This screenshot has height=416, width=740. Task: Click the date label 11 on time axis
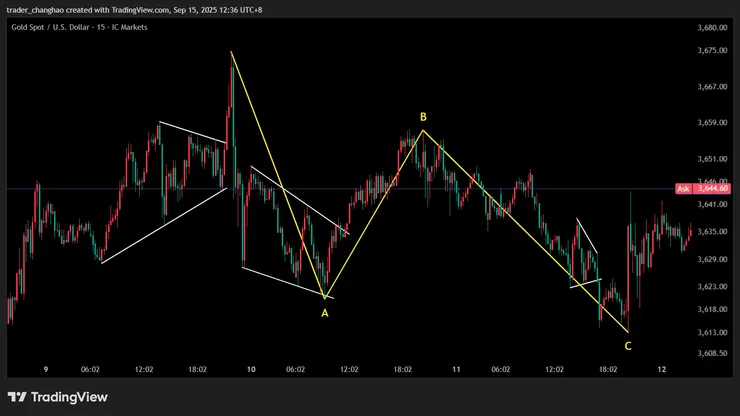coord(456,370)
